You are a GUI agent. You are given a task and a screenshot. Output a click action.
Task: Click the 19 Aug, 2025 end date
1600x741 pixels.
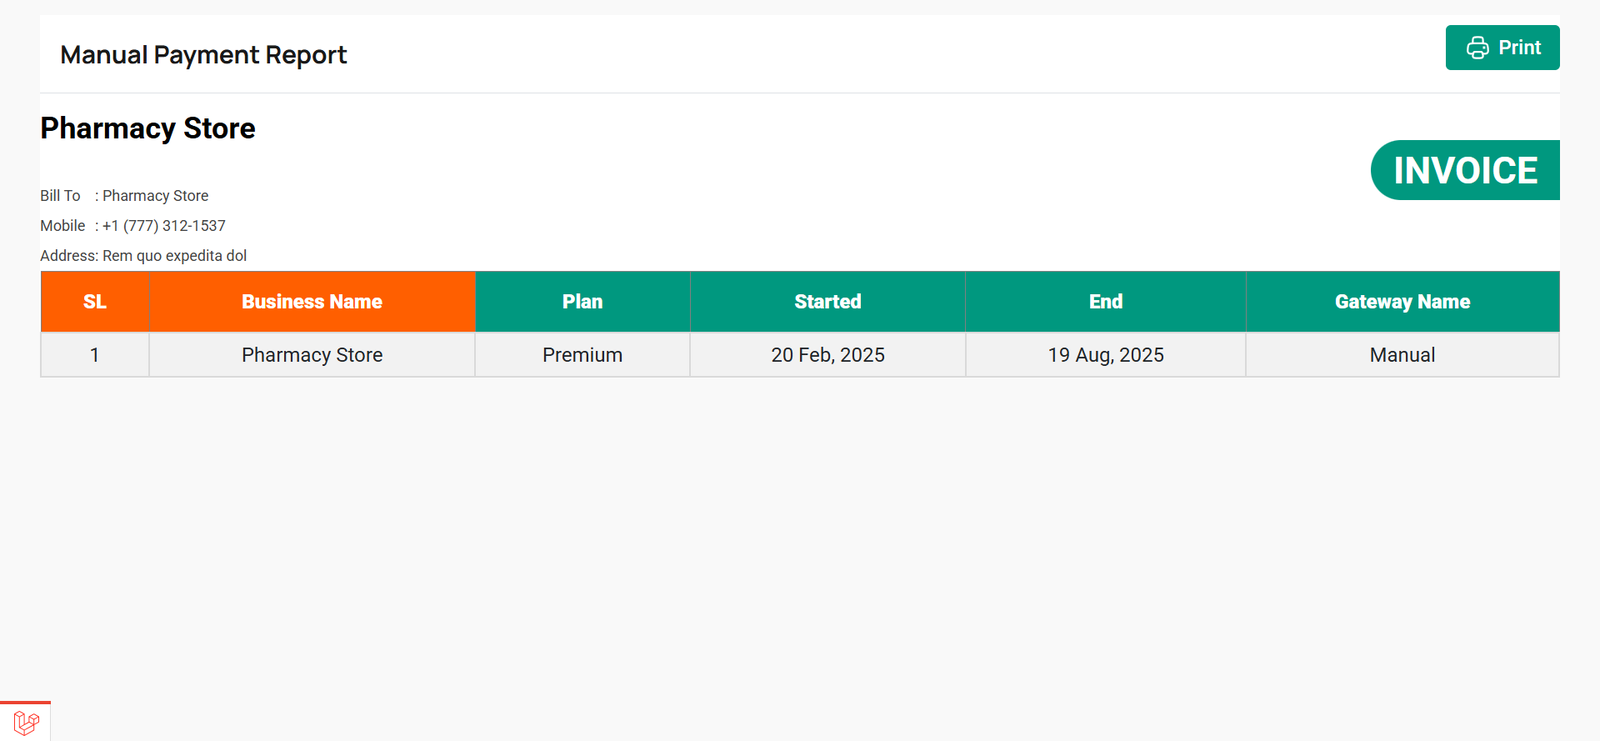1105,355
